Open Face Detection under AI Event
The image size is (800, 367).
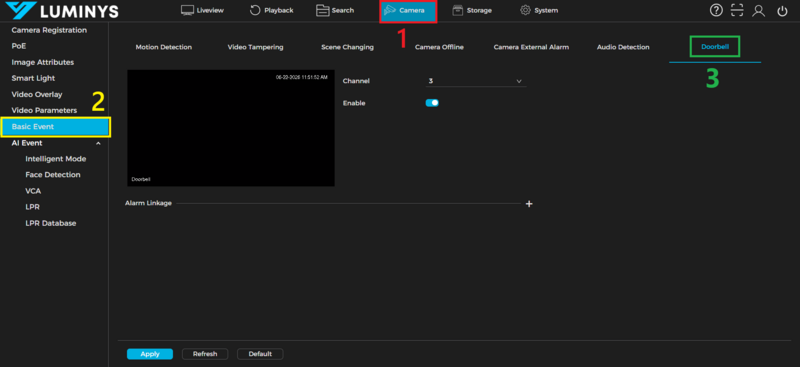pyautogui.click(x=53, y=175)
